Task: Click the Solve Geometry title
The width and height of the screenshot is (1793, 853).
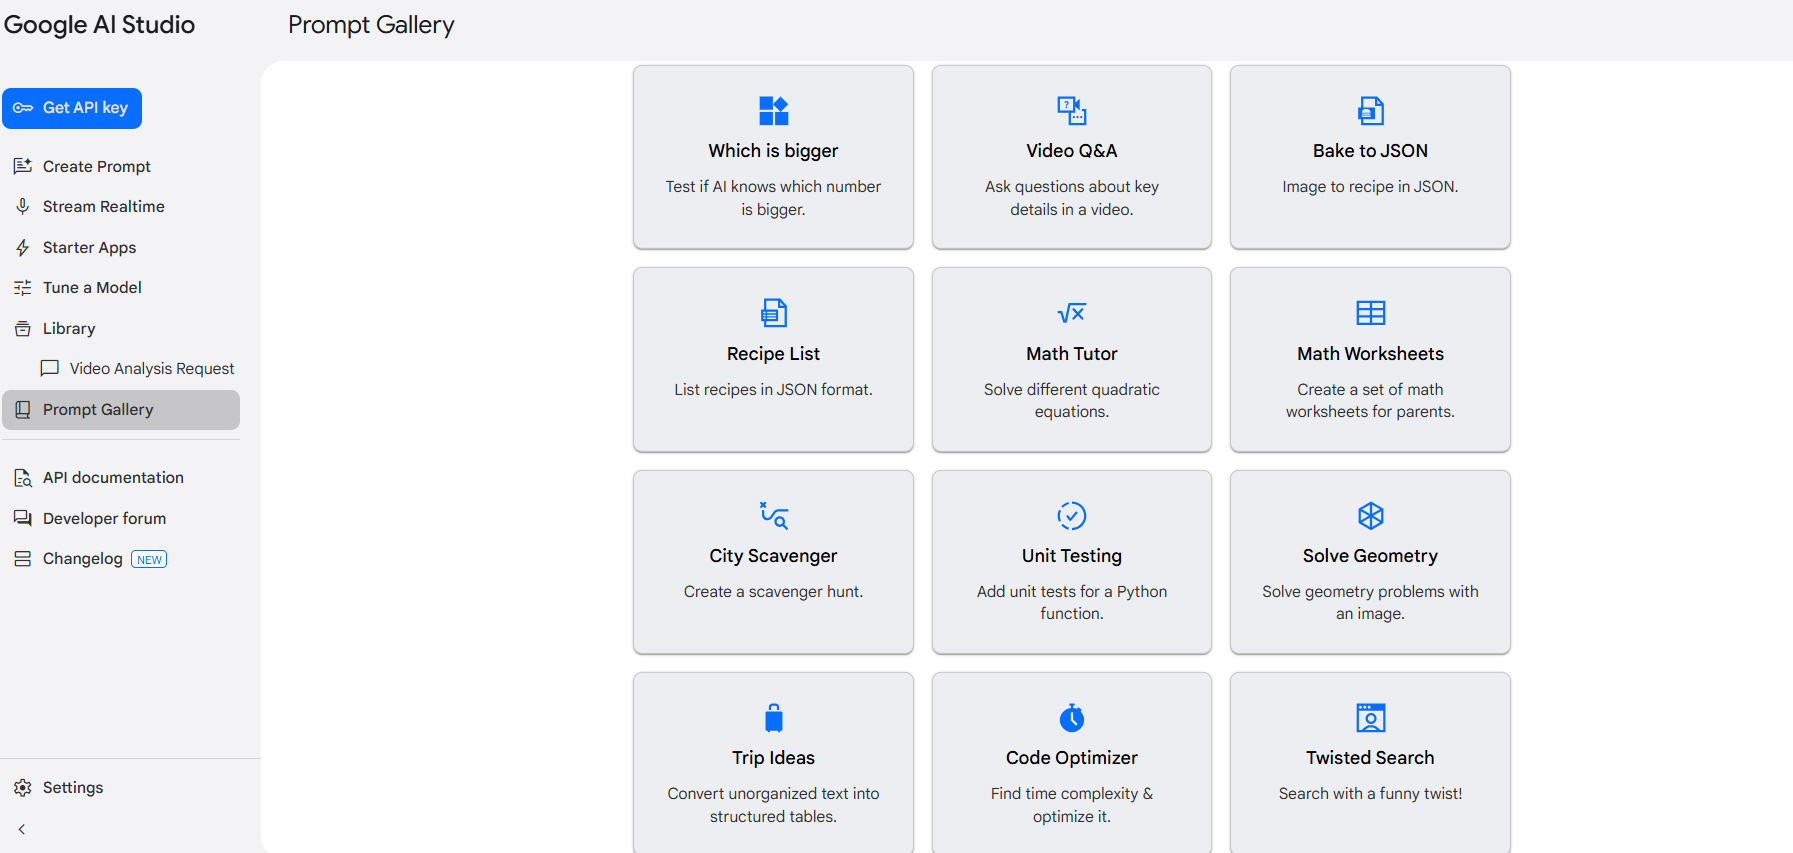Action: click(x=1370, y=556)
